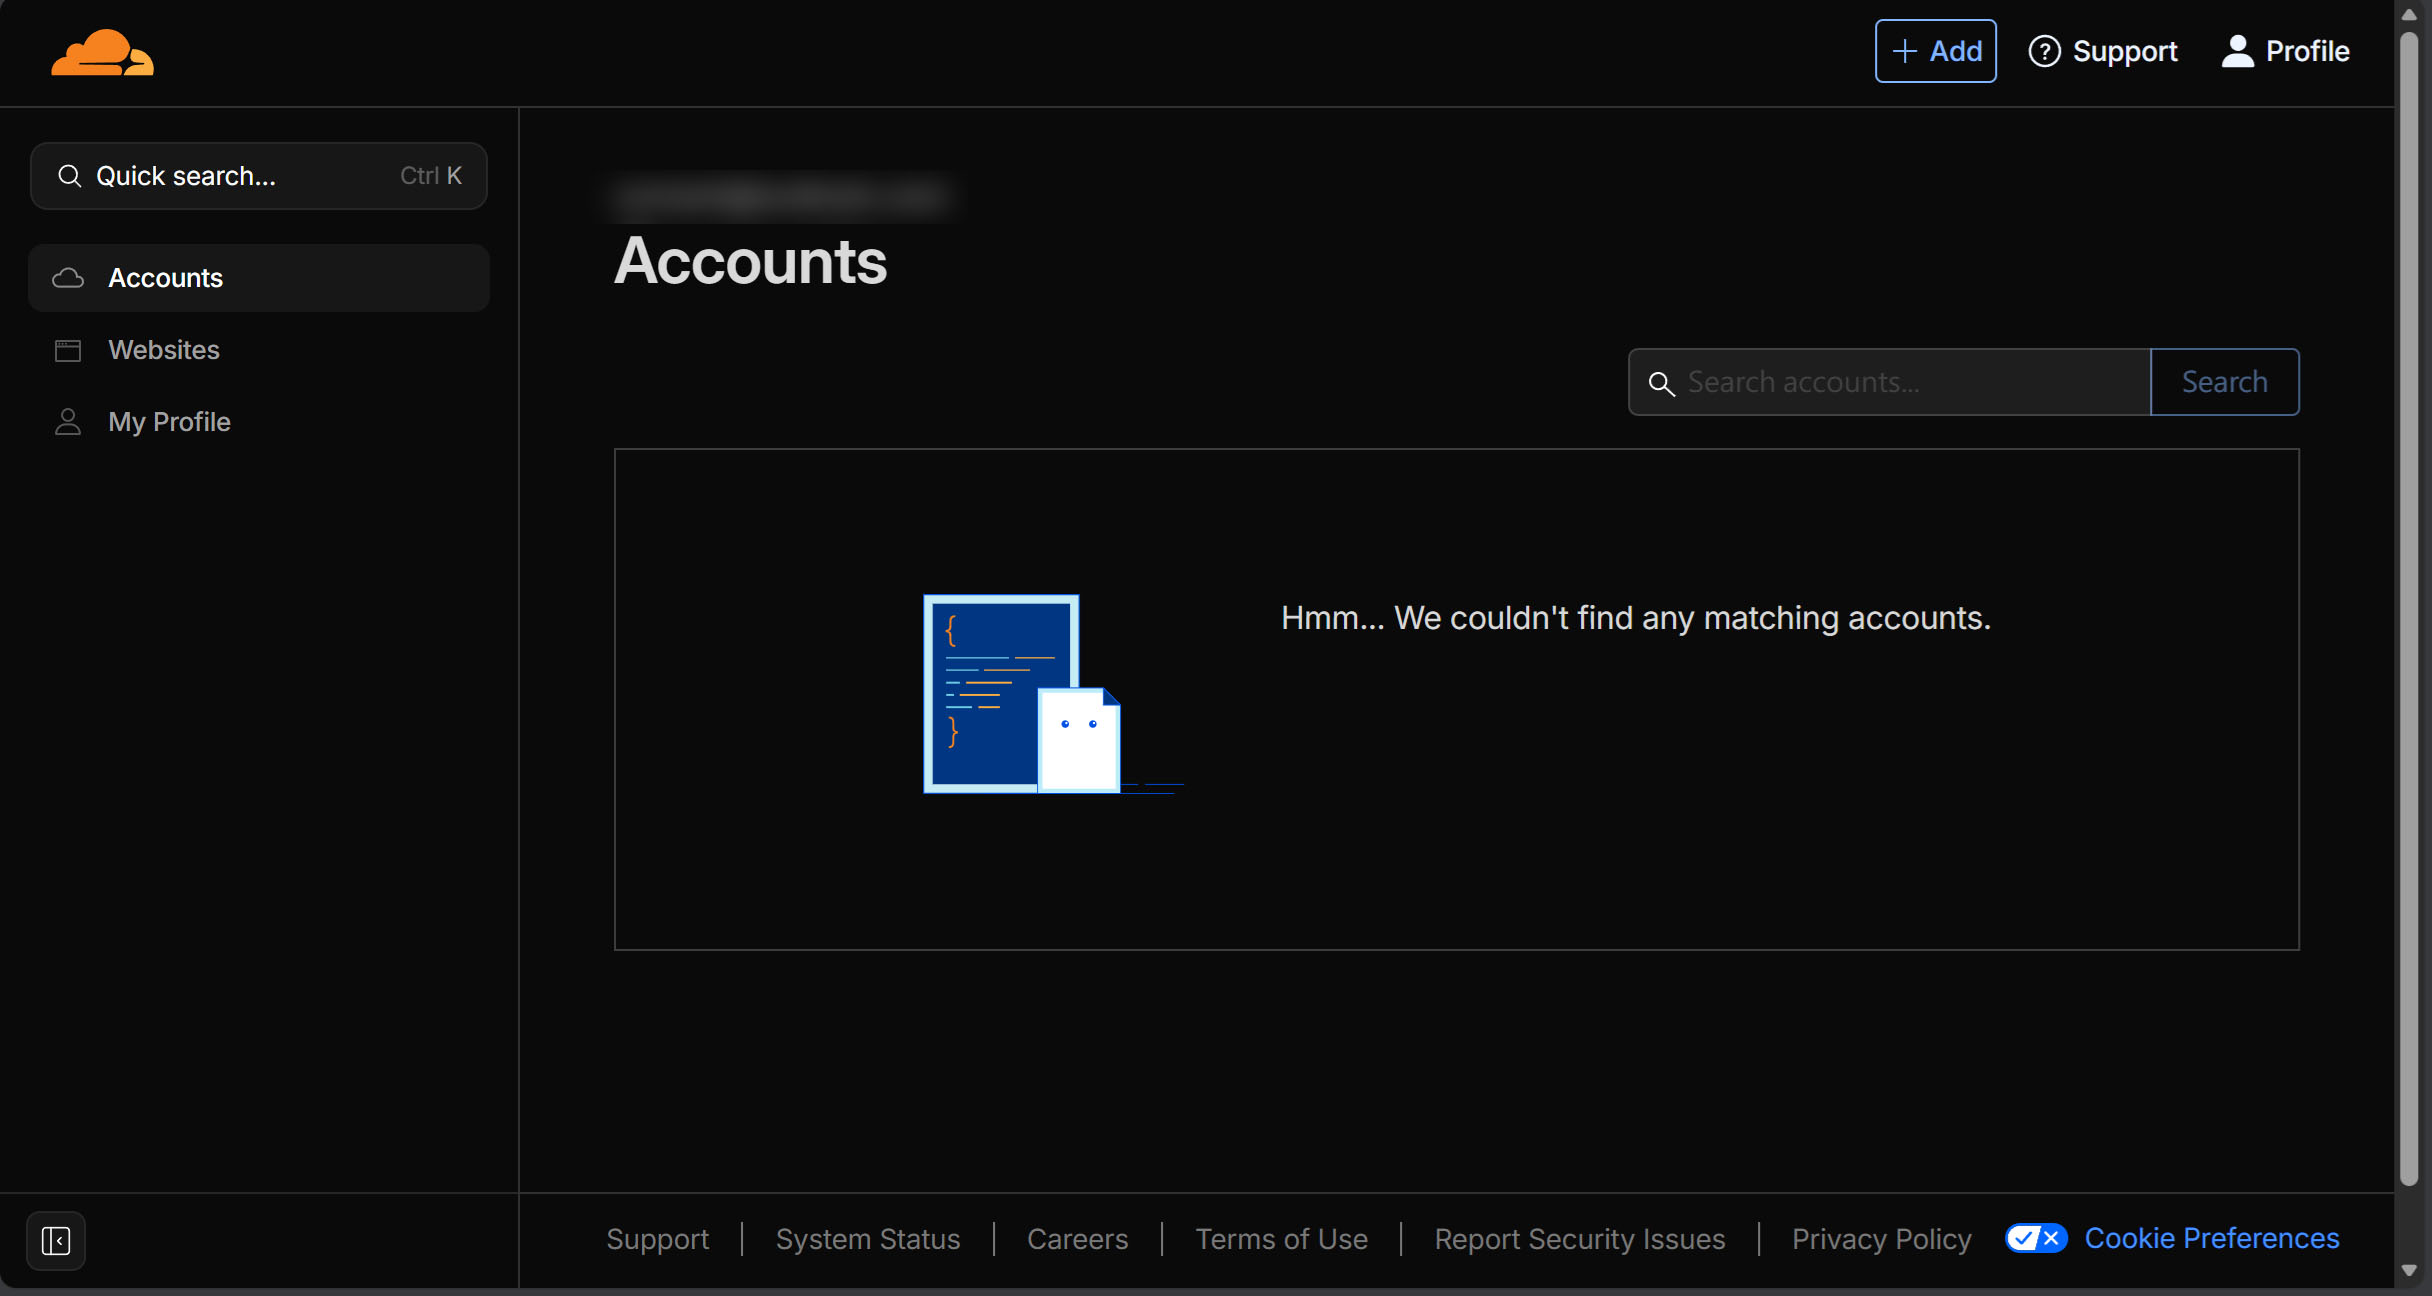
Task: Click the Search button
Action: coord(2224,381)
